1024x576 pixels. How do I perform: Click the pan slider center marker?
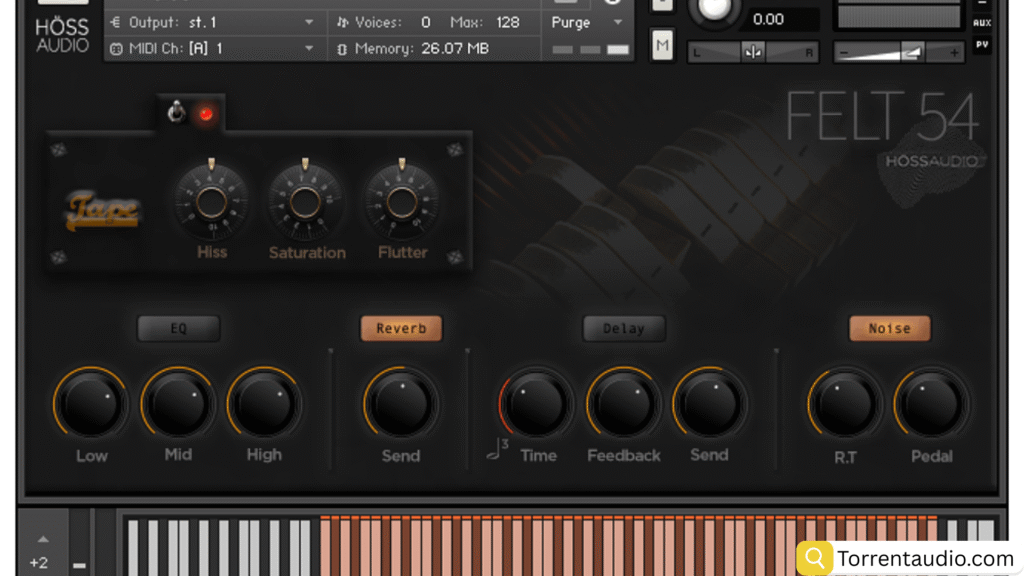coord(753,53)
